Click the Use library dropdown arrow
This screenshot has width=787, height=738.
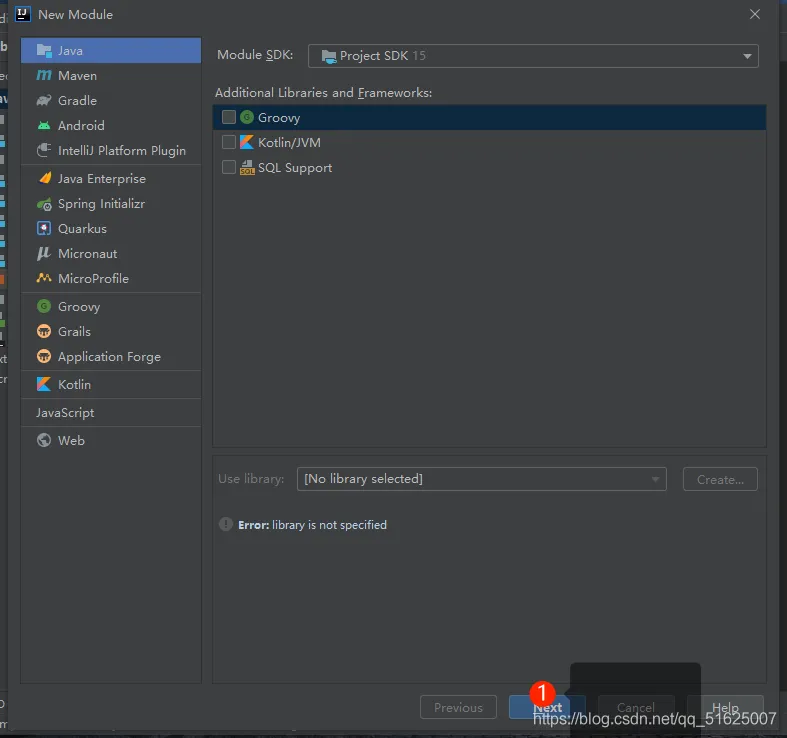(x=655, y=479)
